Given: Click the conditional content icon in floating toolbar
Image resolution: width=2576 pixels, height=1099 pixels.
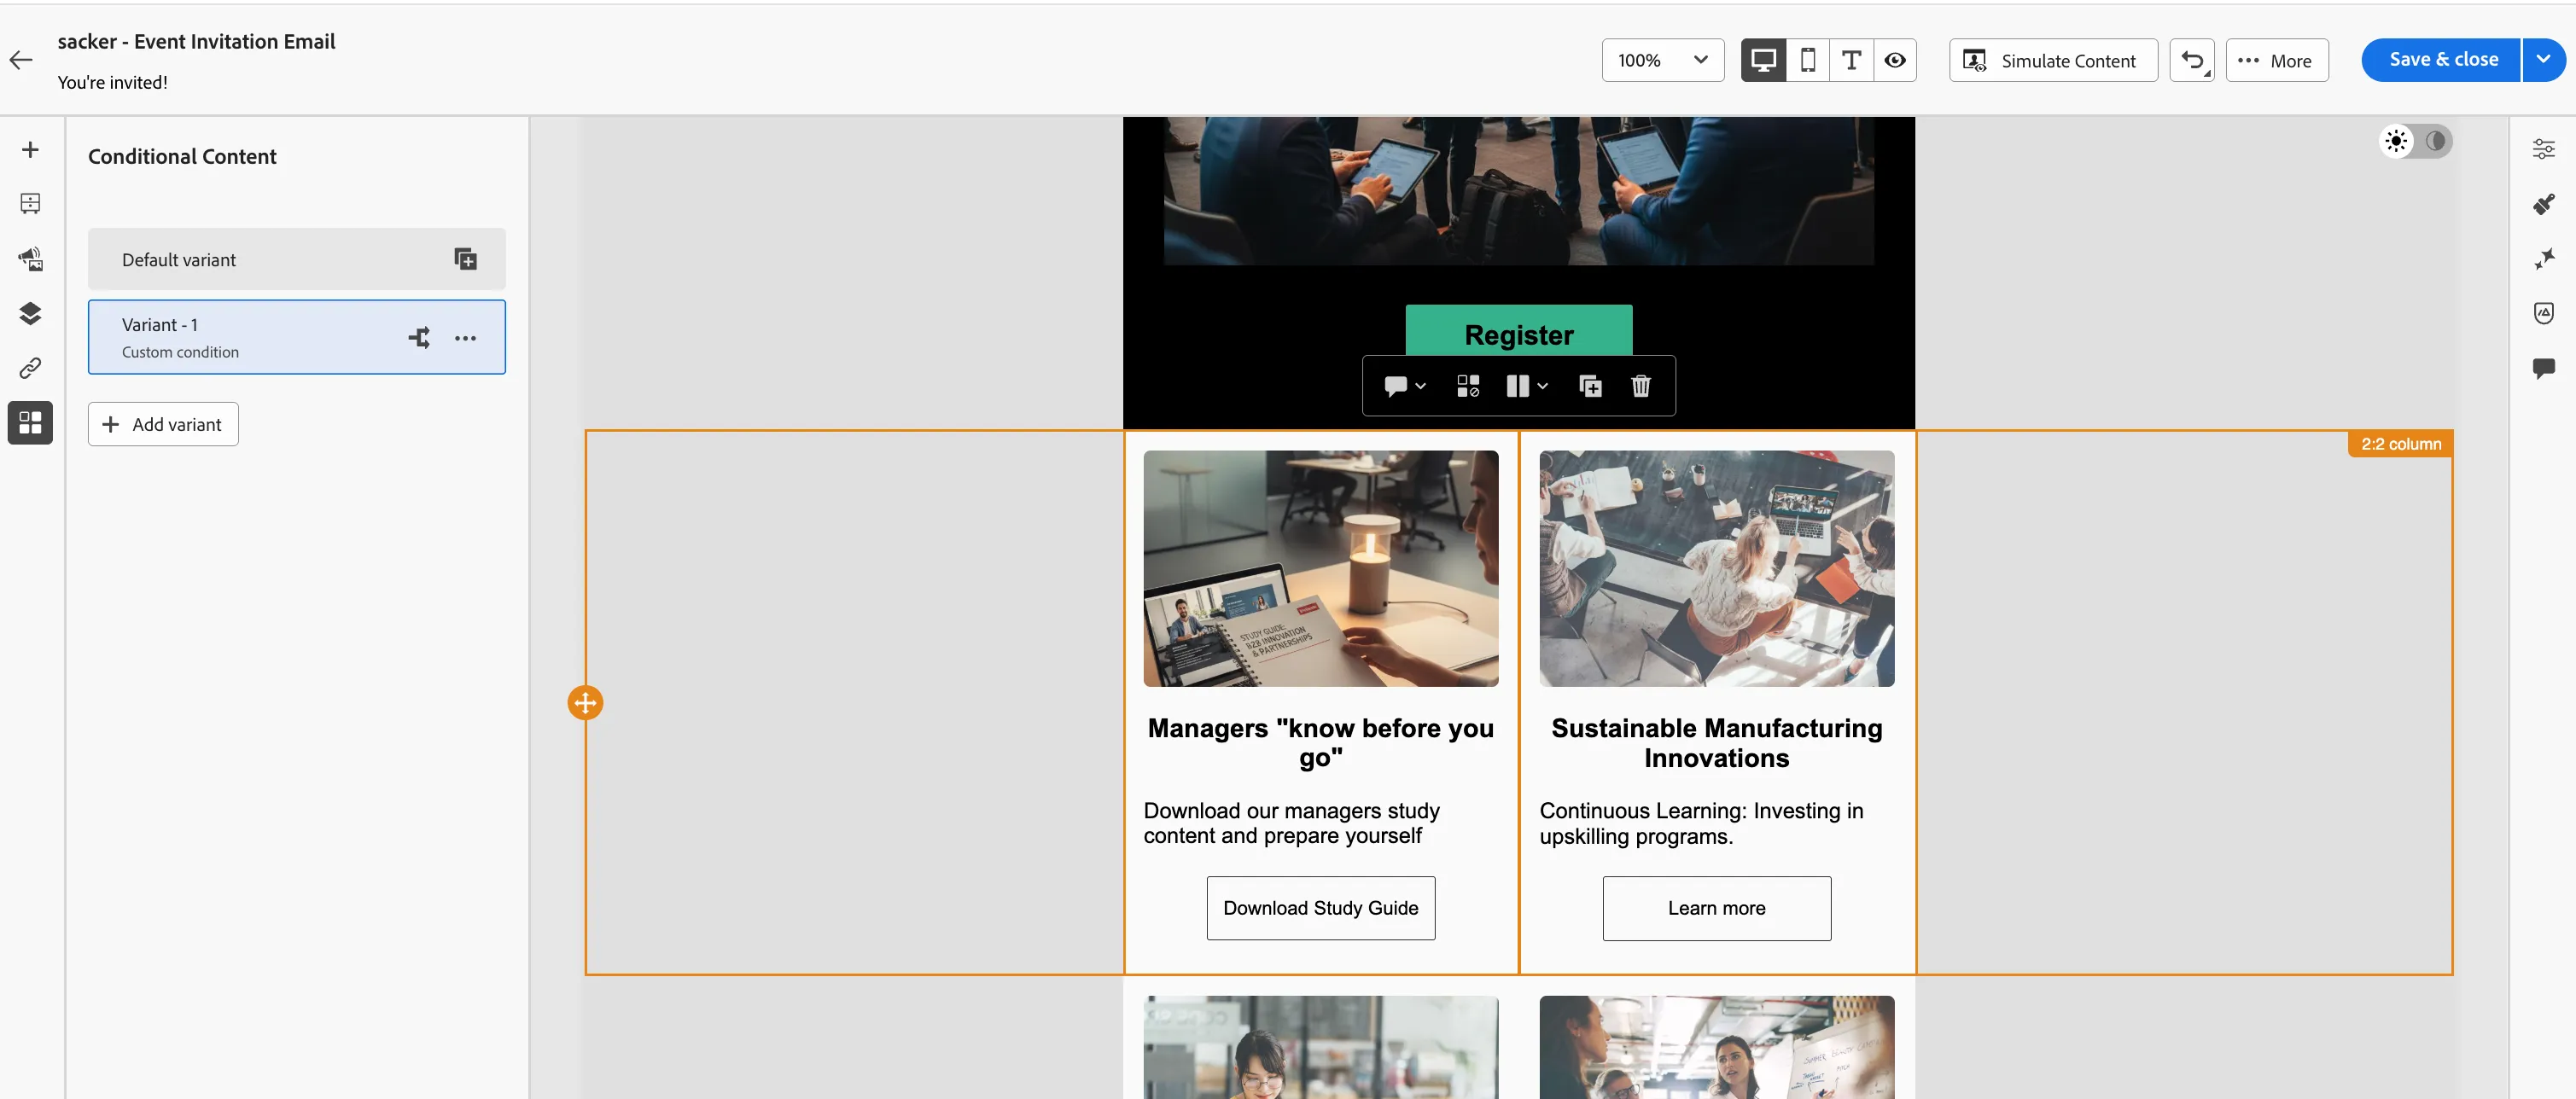Looking at the screenshot, I should click(1467, 386).
